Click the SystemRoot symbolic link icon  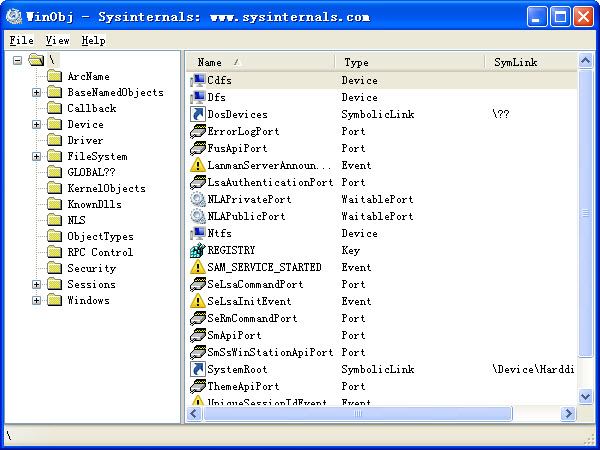click(x=198, y=369)
